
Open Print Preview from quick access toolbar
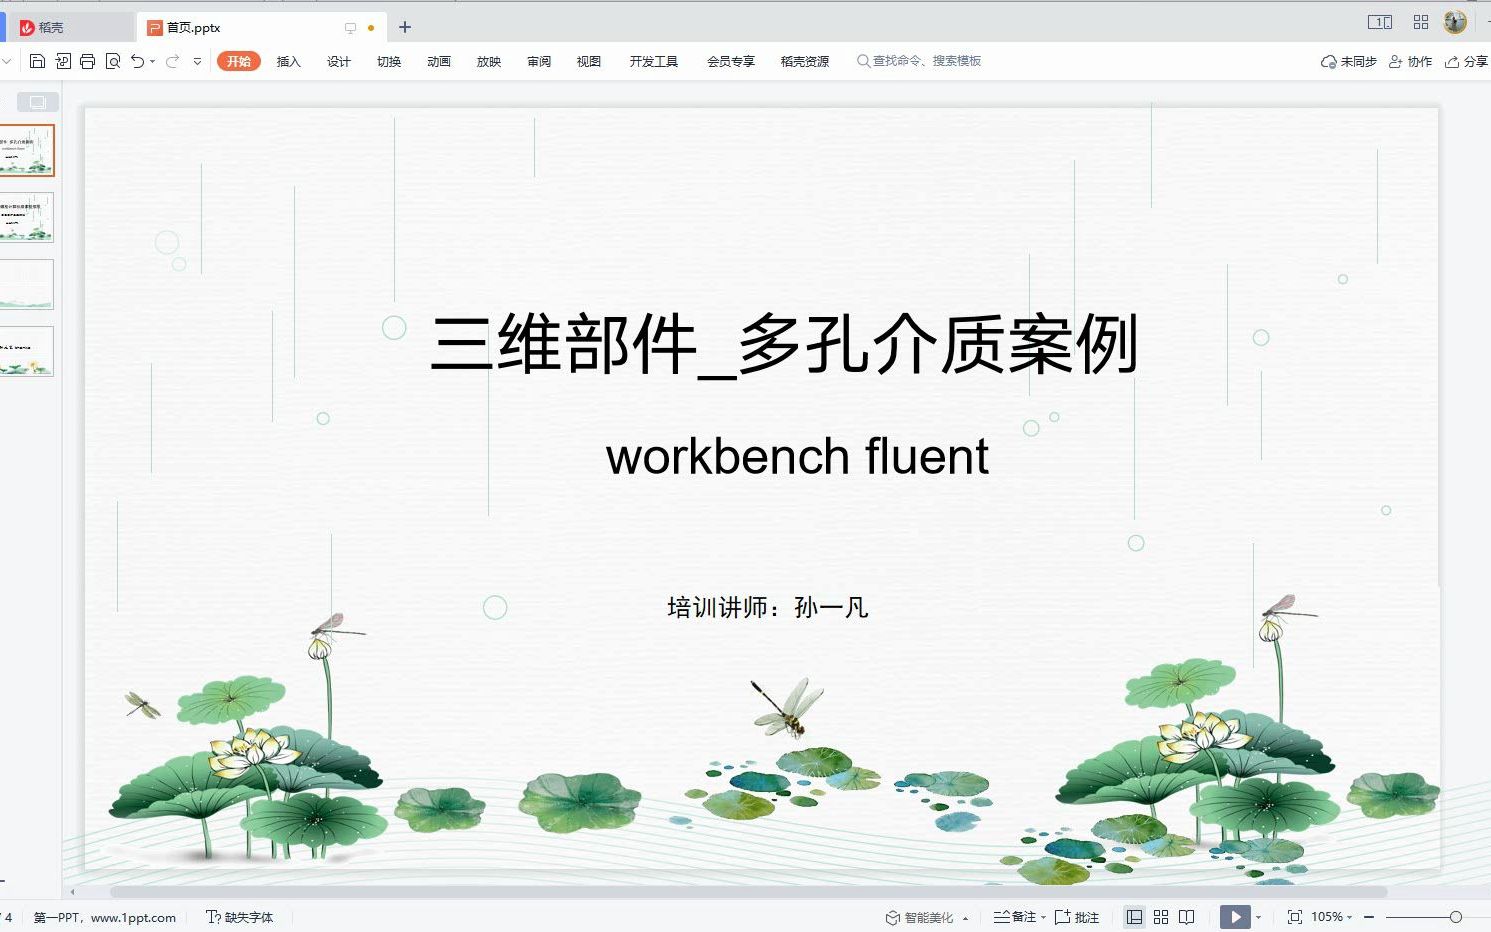(113, 61)
